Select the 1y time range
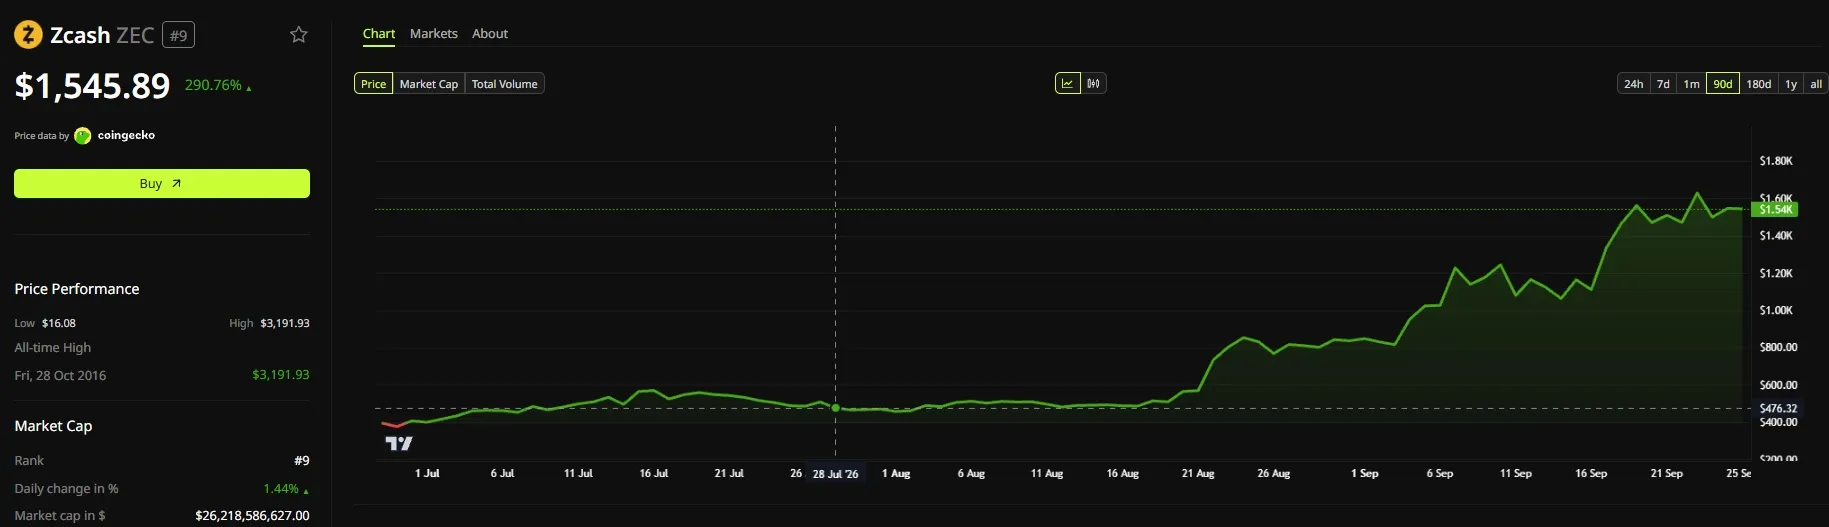1829x527 pixels. [1791, 84]
